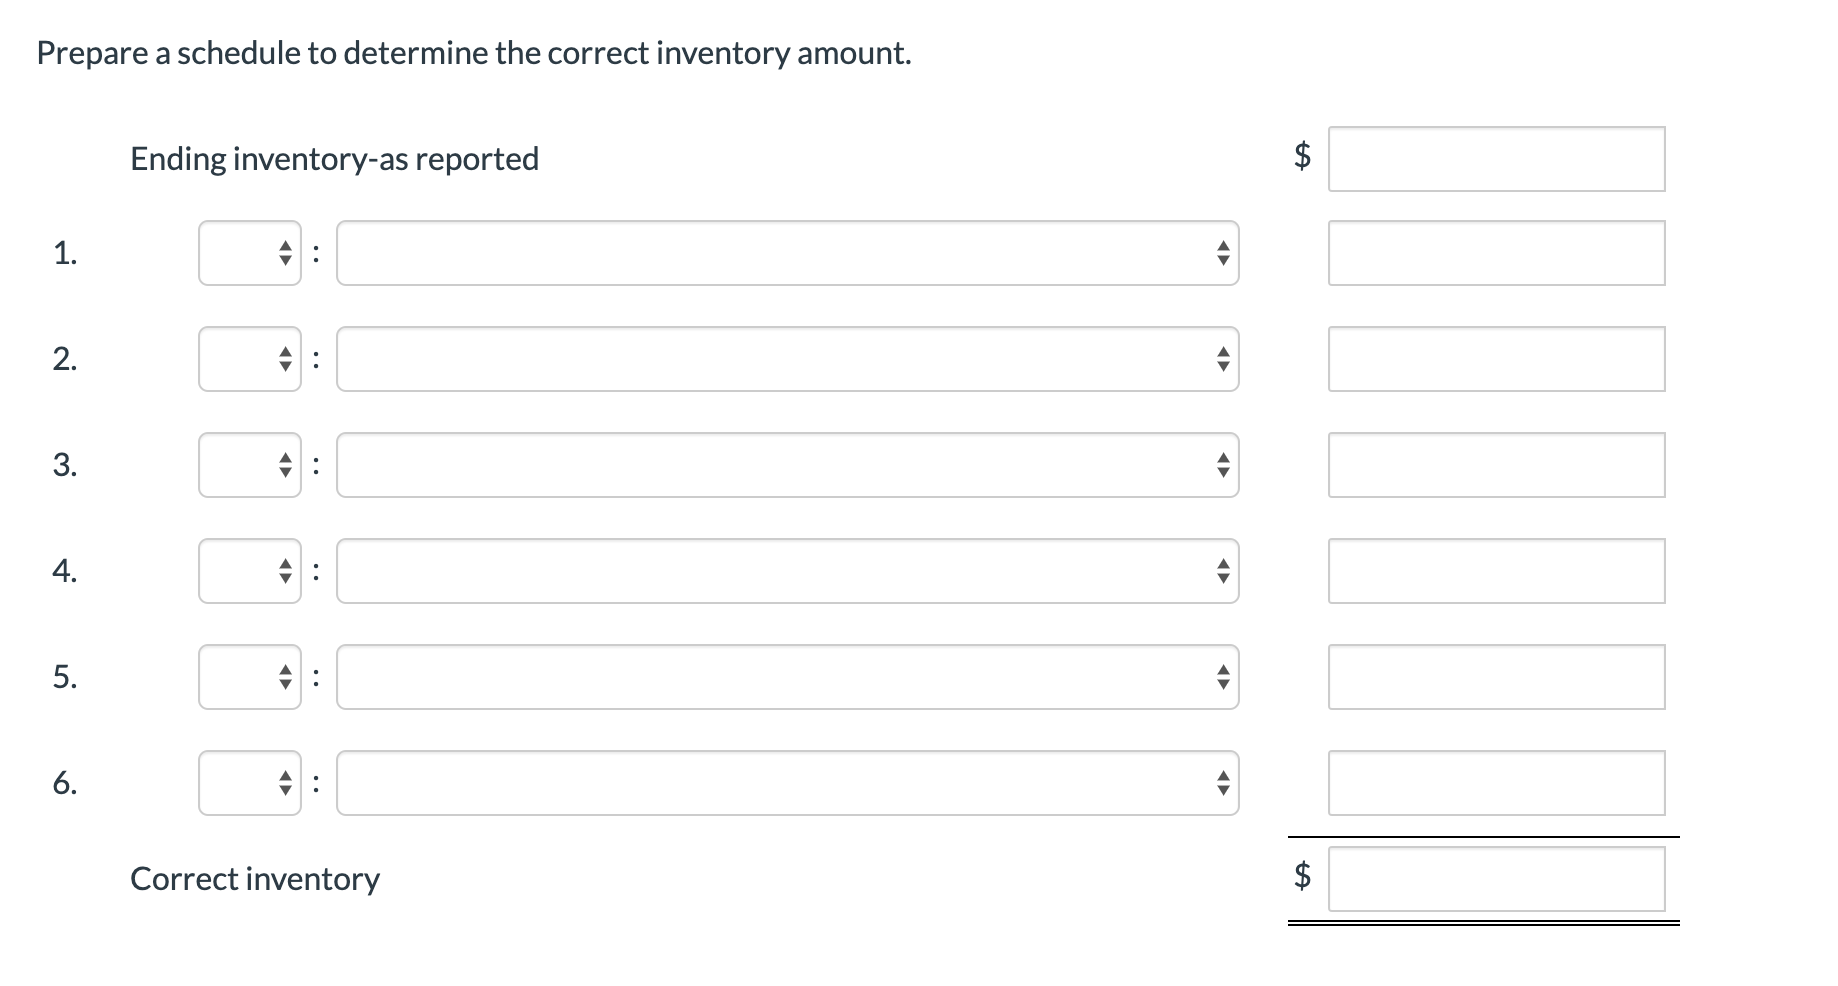Click the Correct inventory total field
1838x986 pixels.
[x=1496, y=879]
